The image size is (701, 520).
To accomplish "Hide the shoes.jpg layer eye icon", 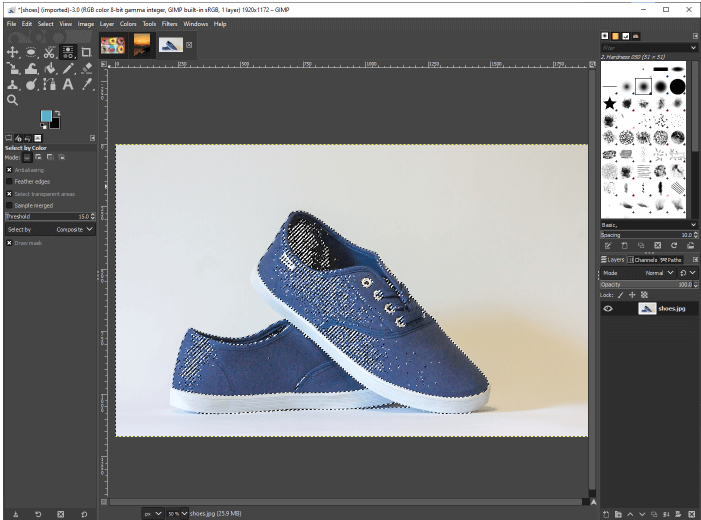I will [608, 309].
